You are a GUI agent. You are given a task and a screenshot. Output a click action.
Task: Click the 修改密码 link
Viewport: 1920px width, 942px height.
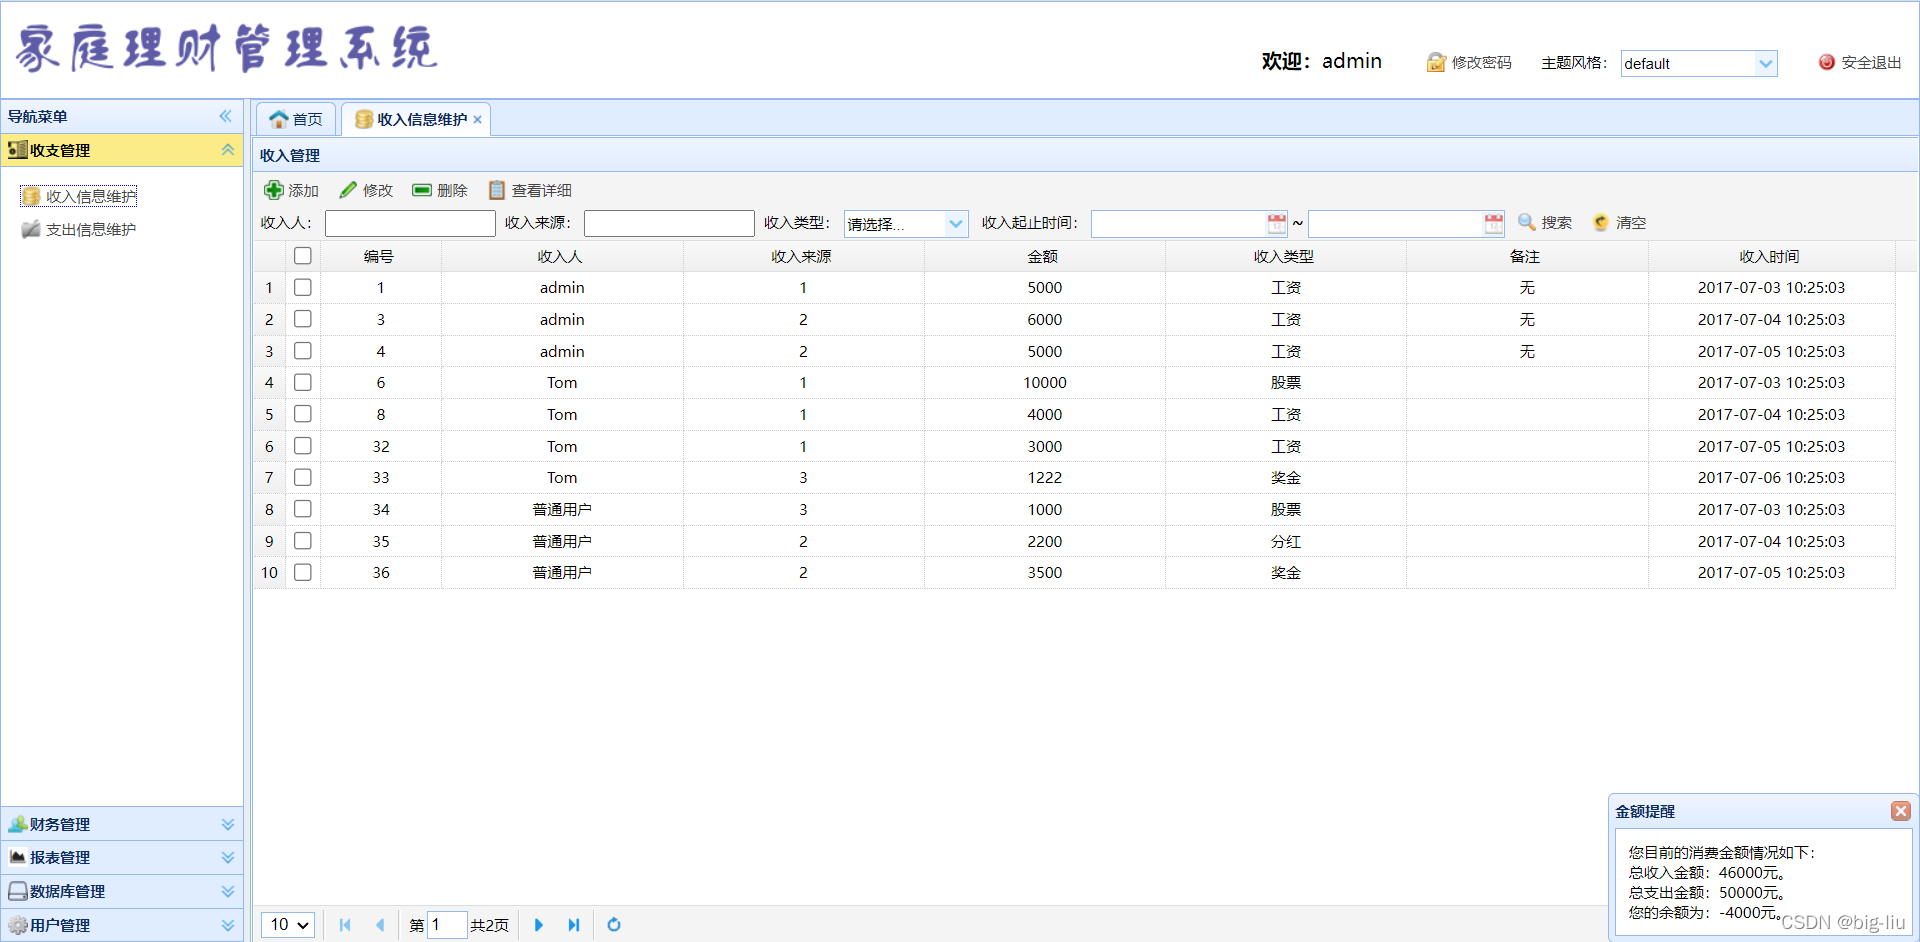click(x=1482, y=62)
